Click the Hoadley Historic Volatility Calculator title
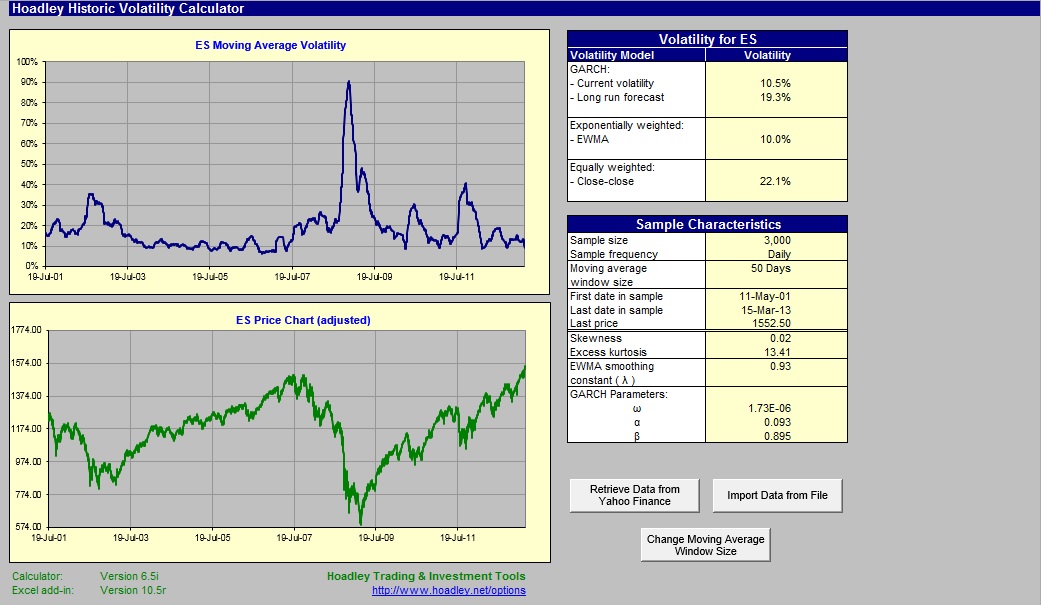This screenshot has height=605, width=1041. click(x=128, y=9)
